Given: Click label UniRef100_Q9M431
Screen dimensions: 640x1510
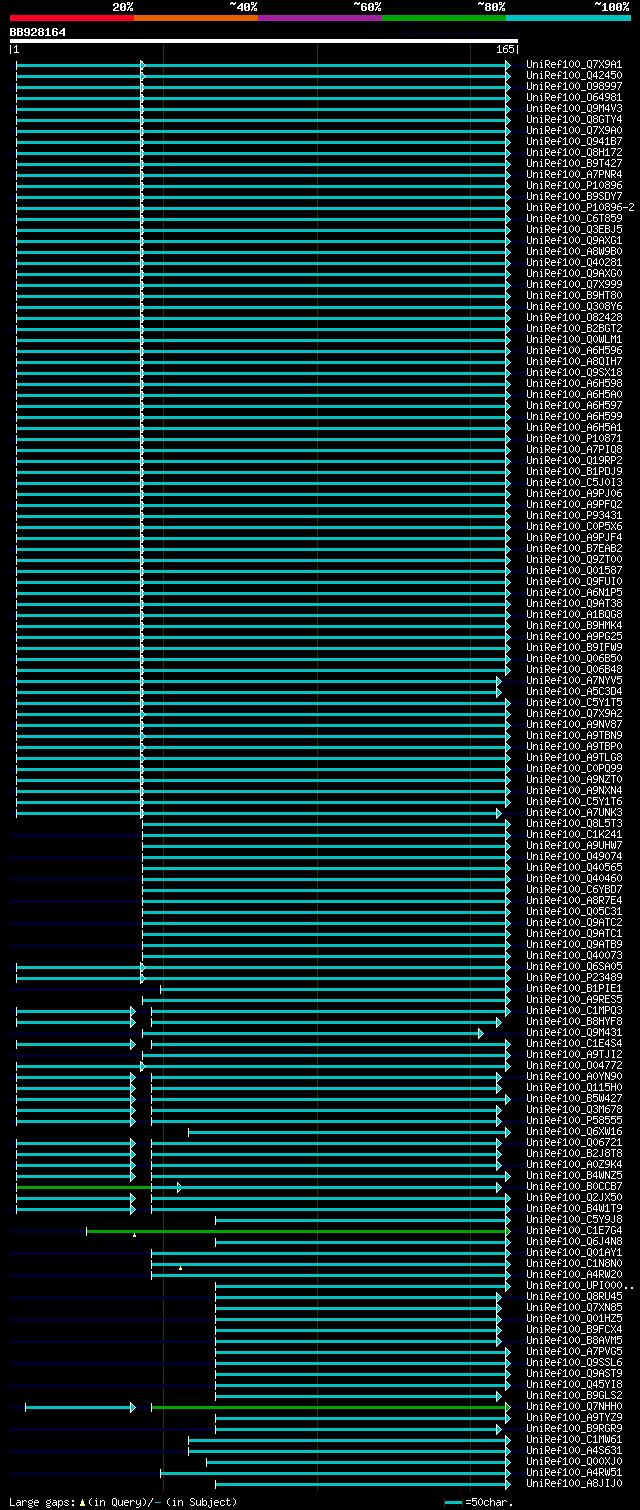Looking at the screenshot, I should pos(574,1033).
